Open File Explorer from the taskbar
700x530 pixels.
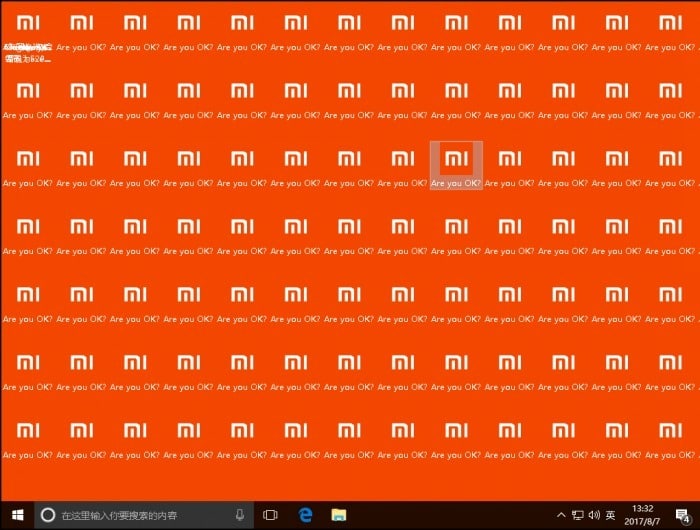coord(339,515)
